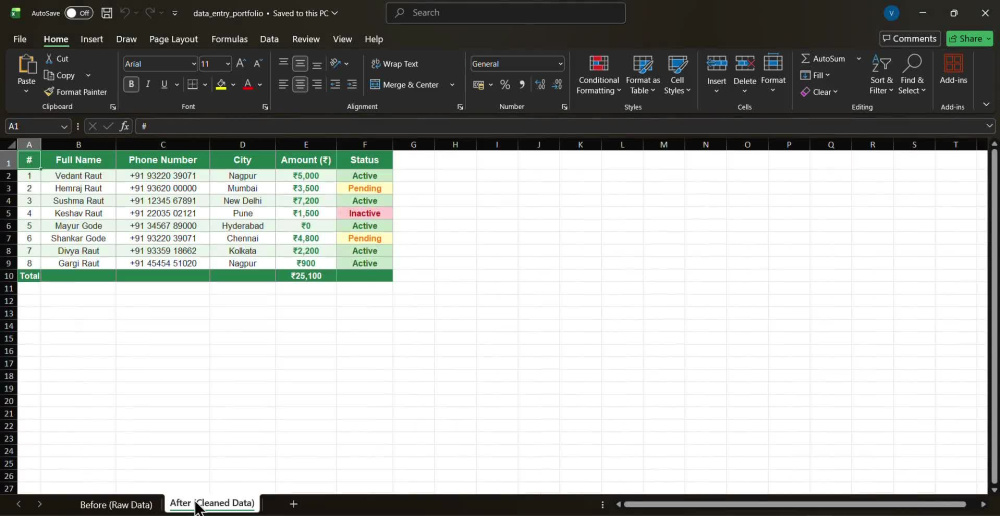The height and width of the screenshot is (516, 1000).
Task: Collapse the ribbon with the chevron
Action: (x=986, y=104)
